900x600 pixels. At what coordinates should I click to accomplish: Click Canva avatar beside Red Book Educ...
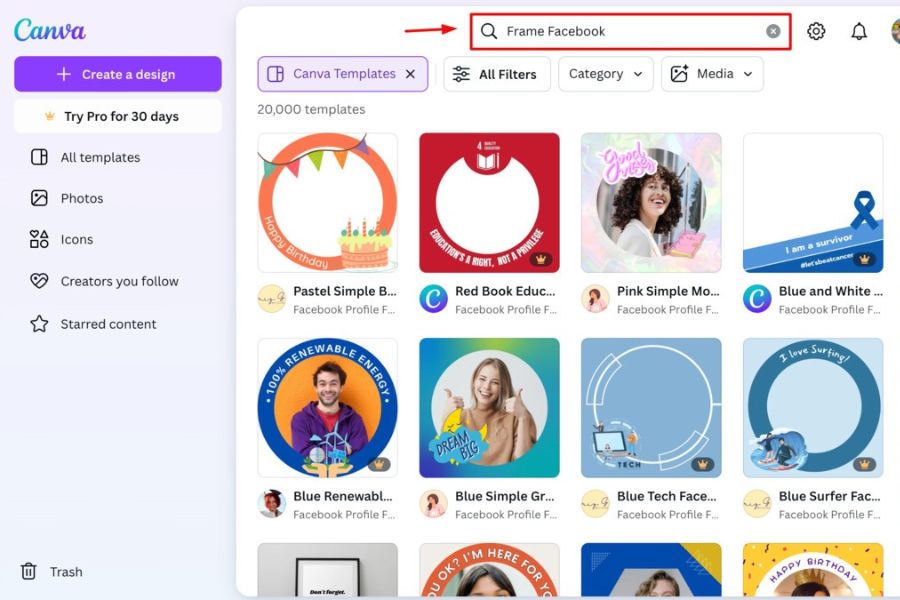pos(433,299)
